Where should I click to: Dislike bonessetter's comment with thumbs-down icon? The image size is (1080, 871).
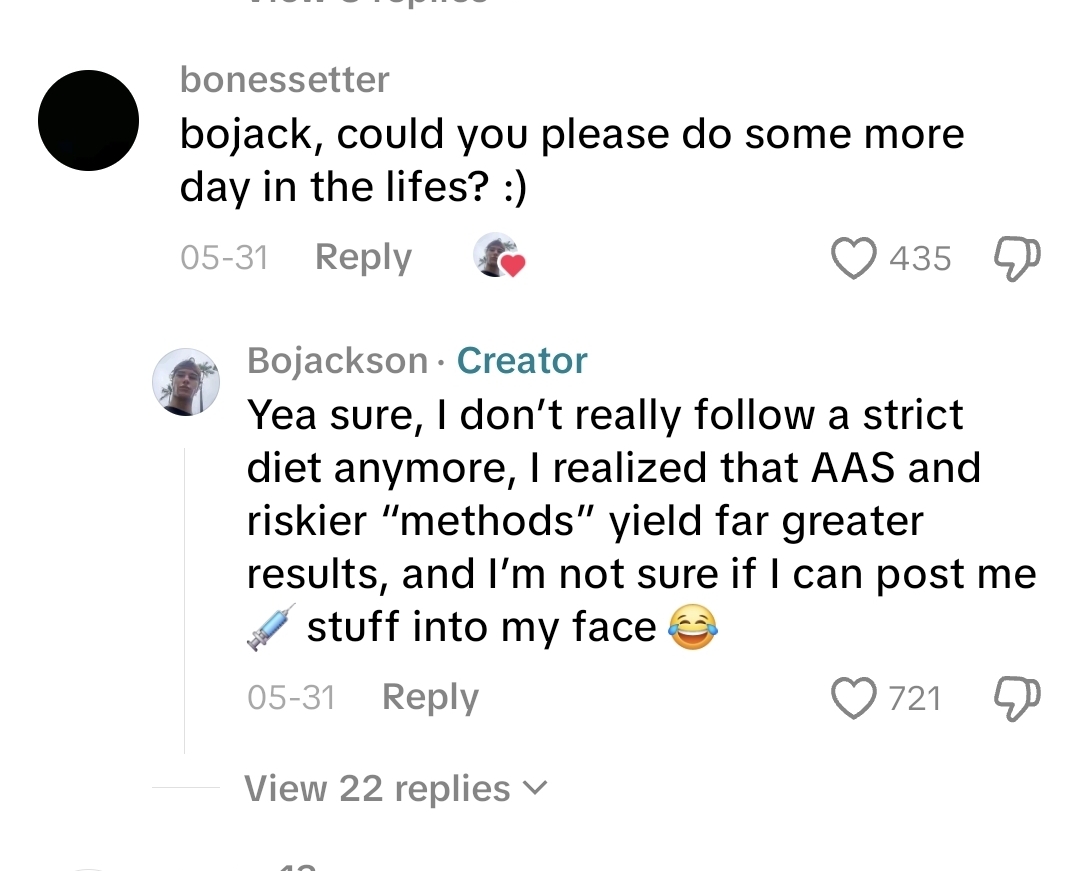(1017, 259)
